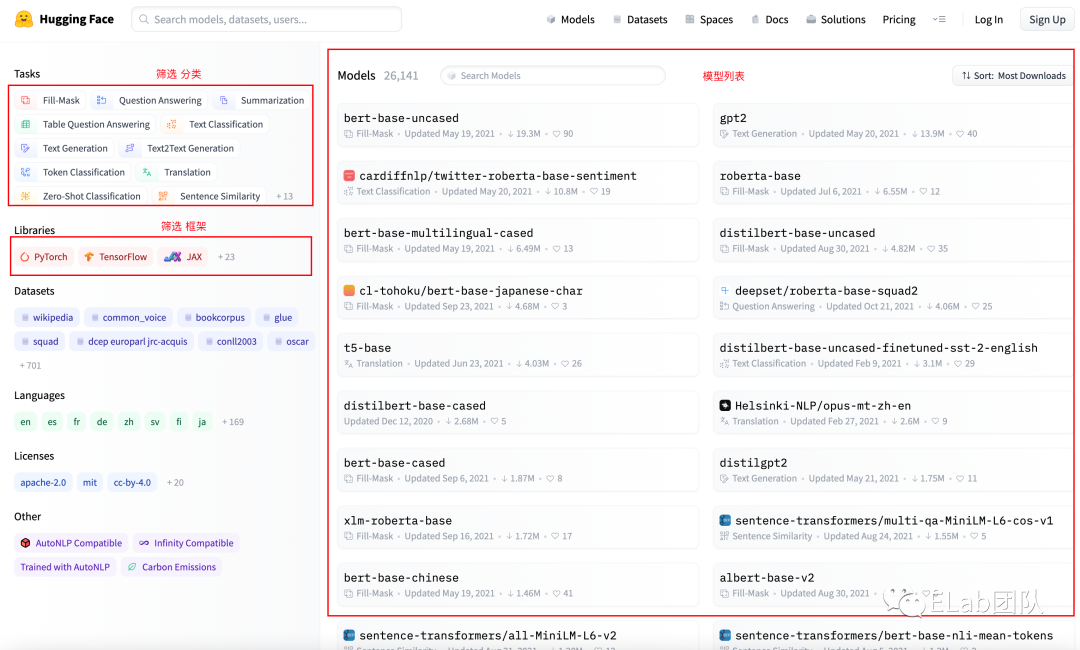
Task: Toggle the wikipedia dataset filter
Action: click(x=47, y=317)
